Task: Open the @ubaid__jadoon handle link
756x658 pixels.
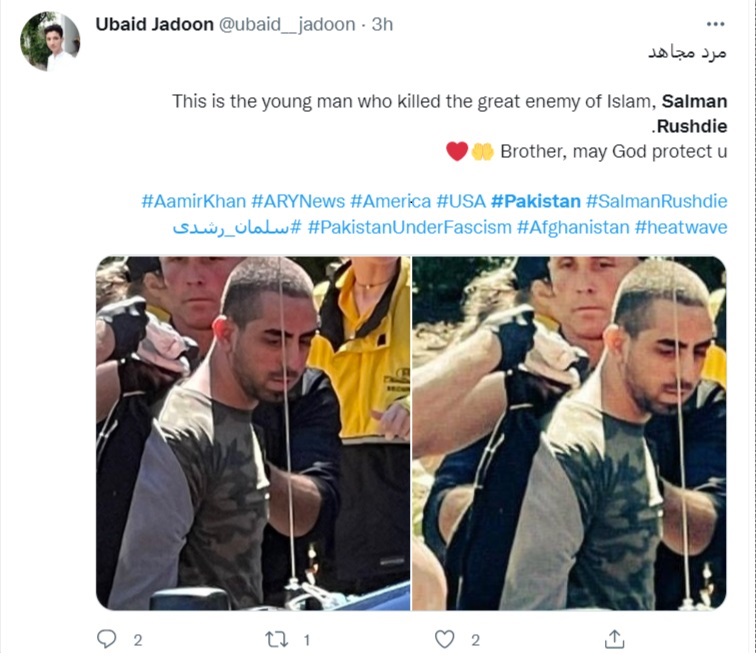Action: coord(287,25)
